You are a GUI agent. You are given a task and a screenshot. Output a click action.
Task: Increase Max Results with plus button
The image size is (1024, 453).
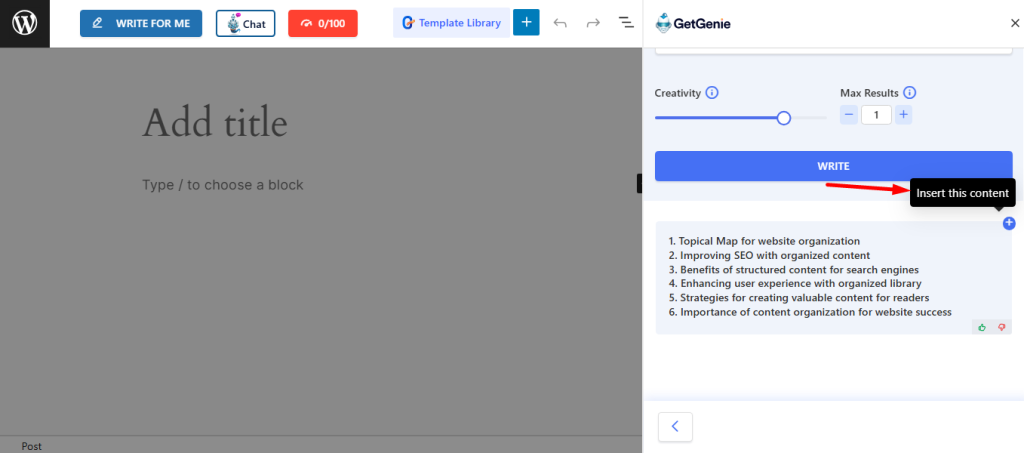coord(903,115)
